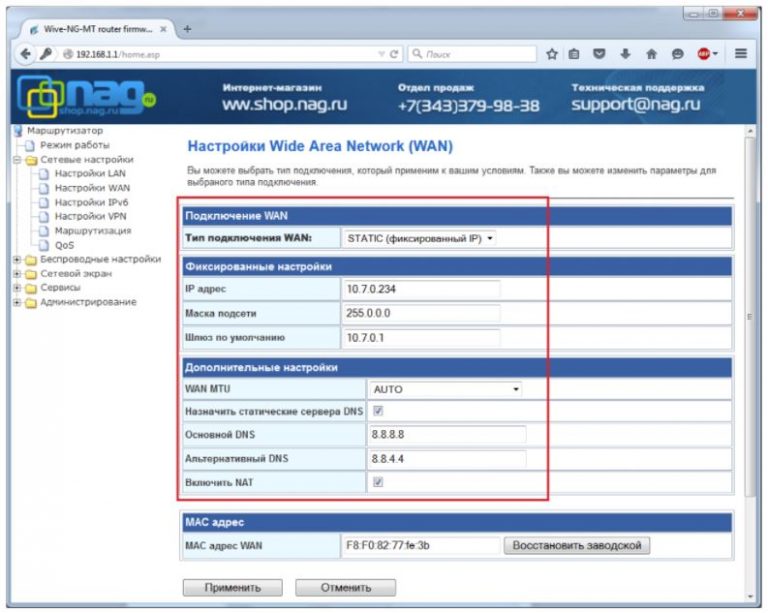Click the Сетевые настройки folder label
The width and height of the screenshot is (768, 613).
pos(87,160)
